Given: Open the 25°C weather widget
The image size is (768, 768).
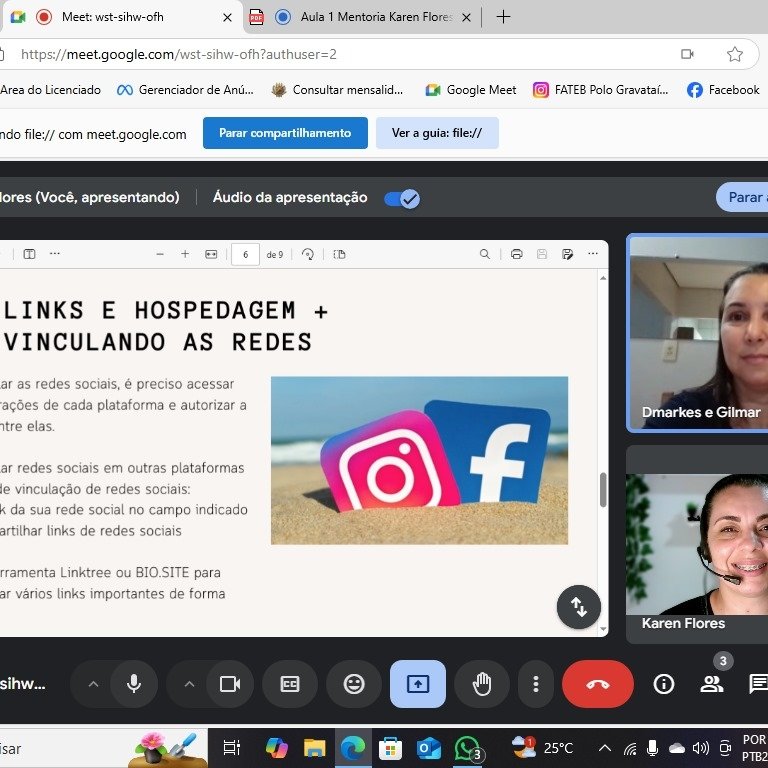Looking at the screenshot, I should [542, 748].
